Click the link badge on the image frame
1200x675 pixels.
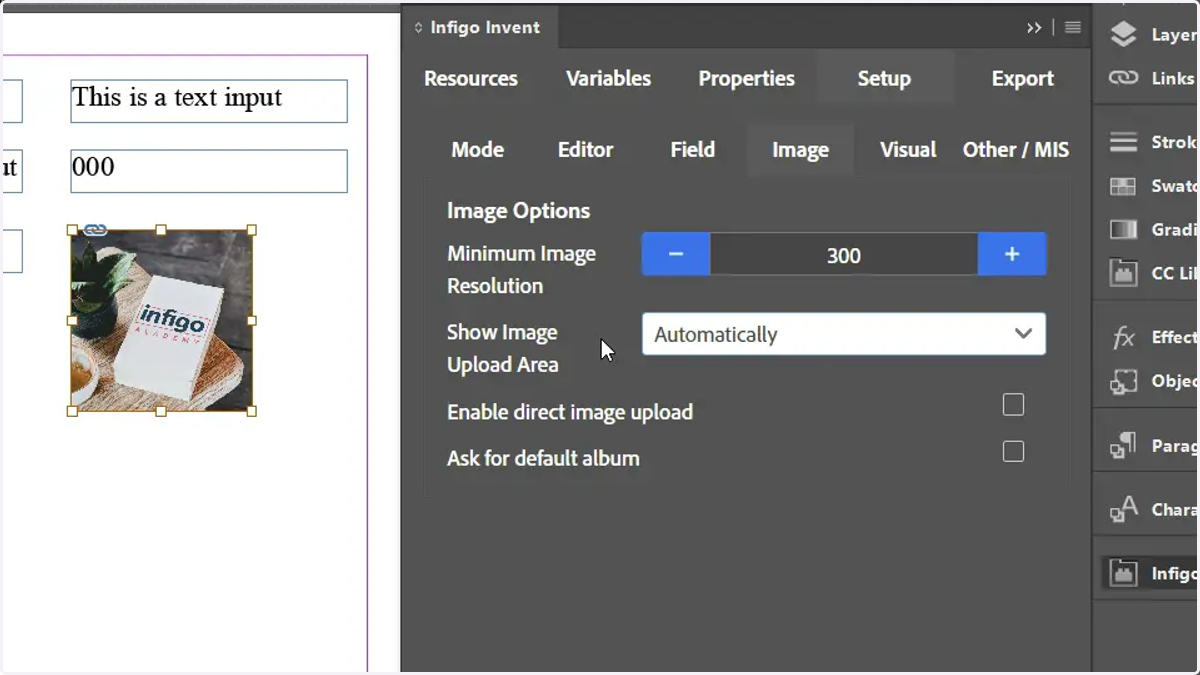pyautogui.click(x=95, y=230)
